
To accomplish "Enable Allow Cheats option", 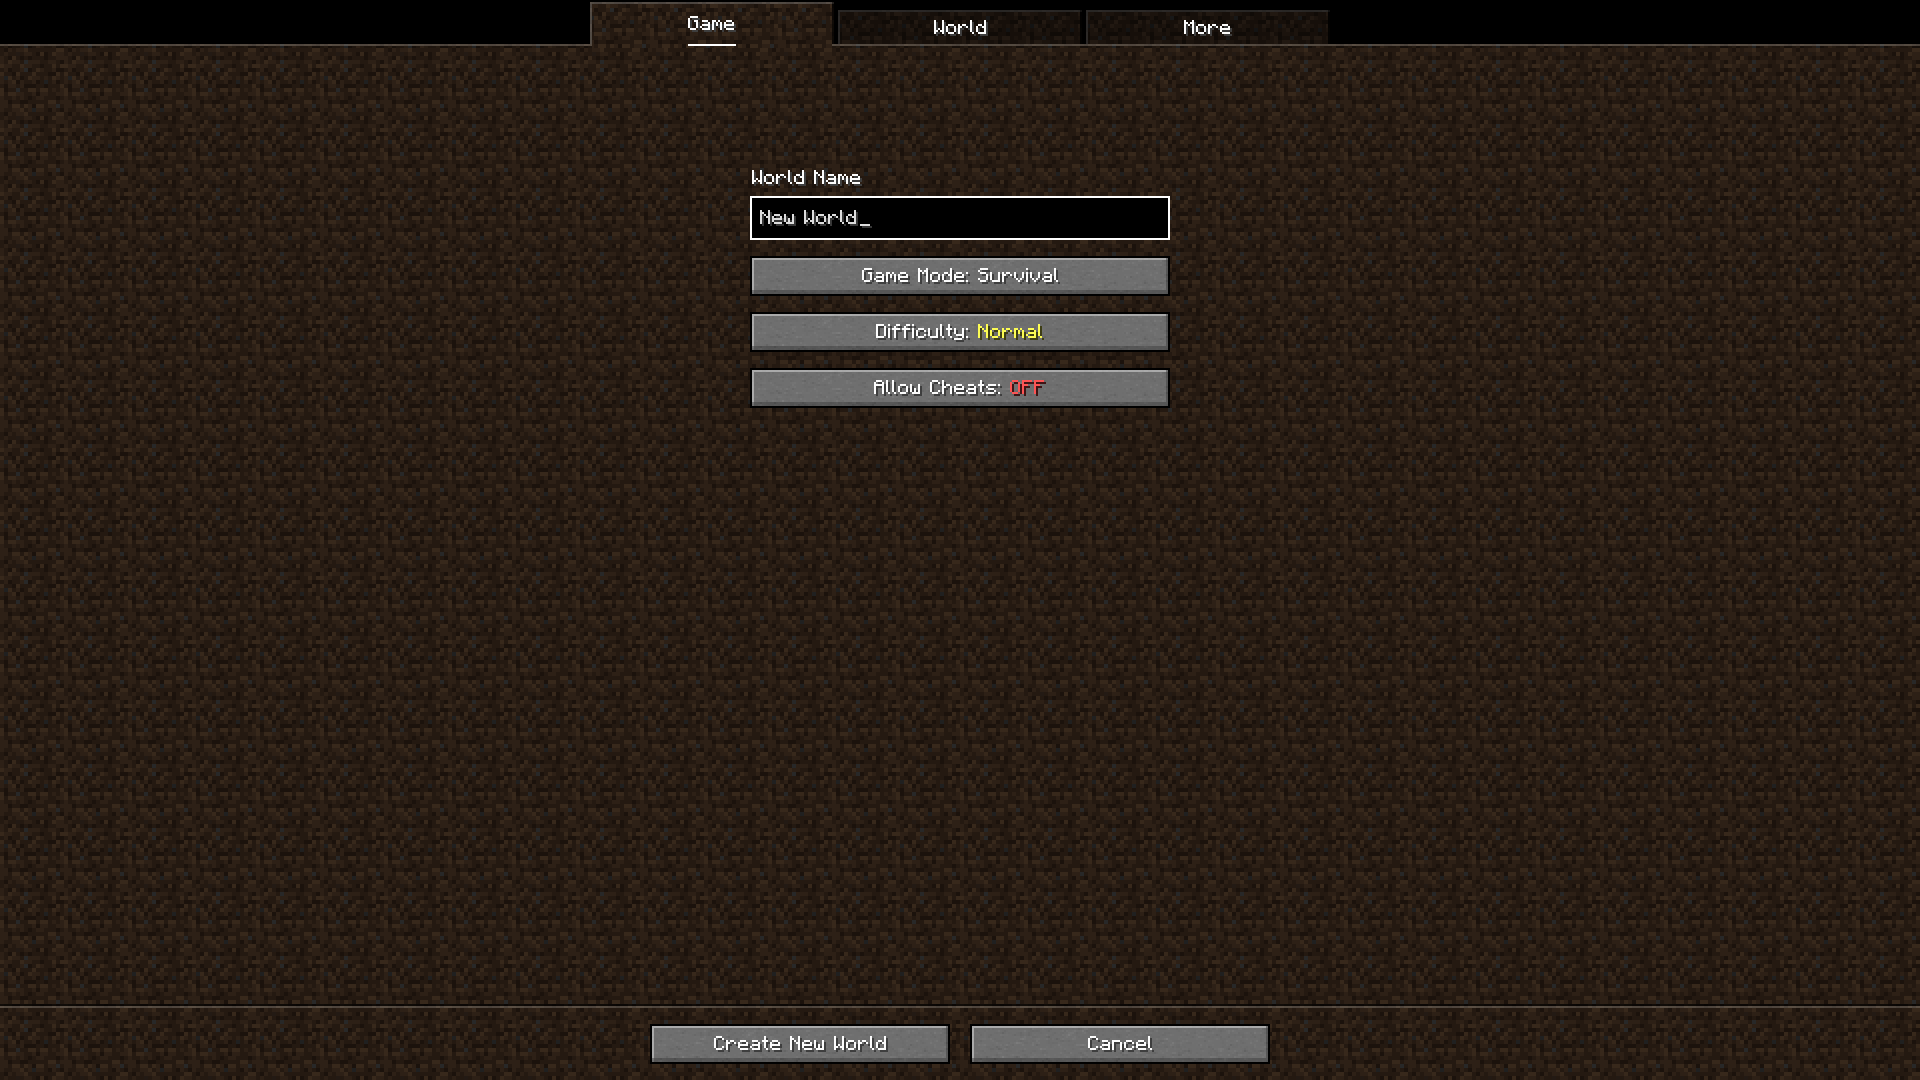I will [959, 386].
